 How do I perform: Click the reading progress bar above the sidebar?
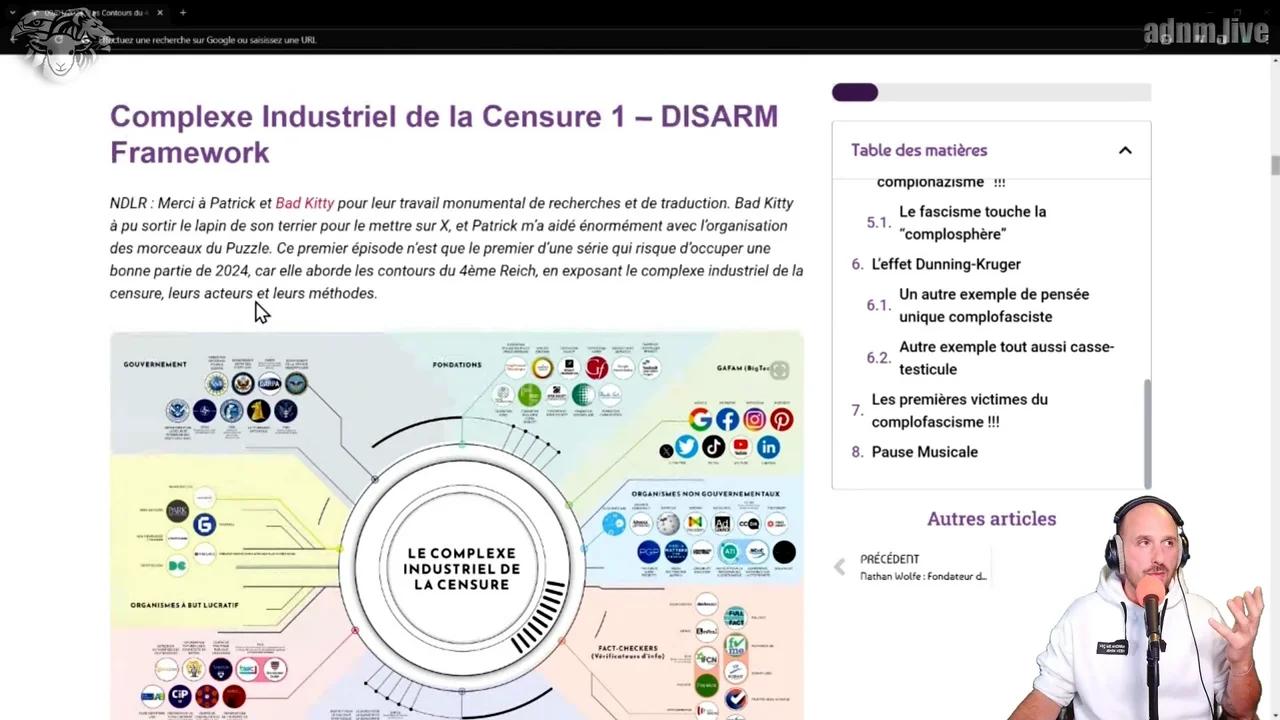990,92
